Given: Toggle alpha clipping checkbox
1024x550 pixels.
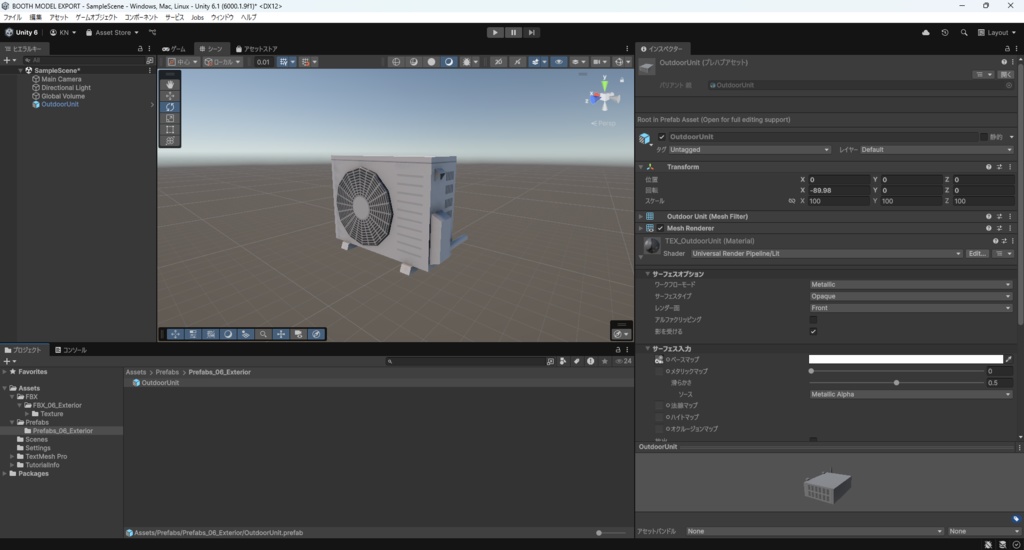Looking at the screenshot, I should 813,320.
